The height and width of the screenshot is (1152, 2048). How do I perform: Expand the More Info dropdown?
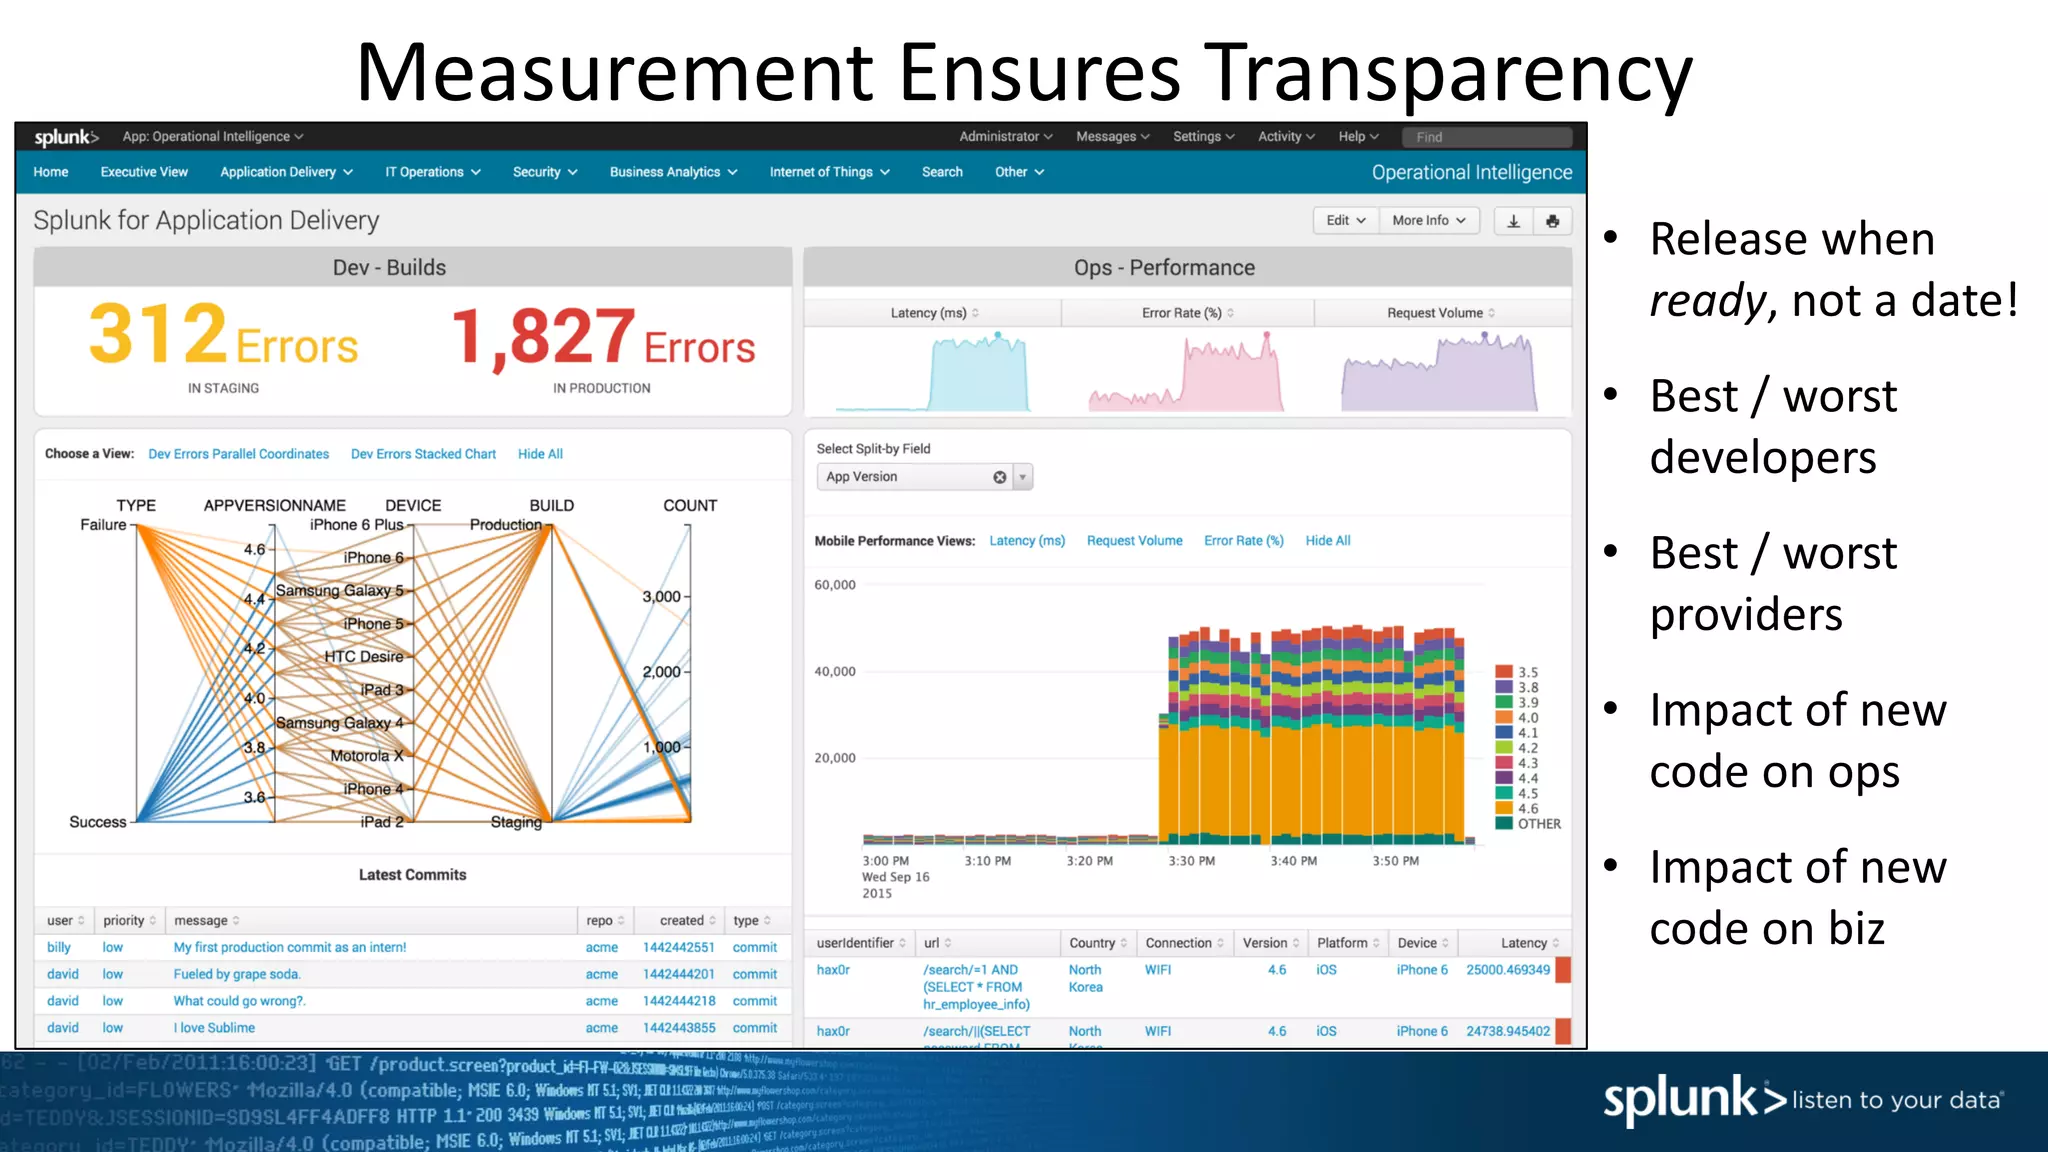[1429, 221]
